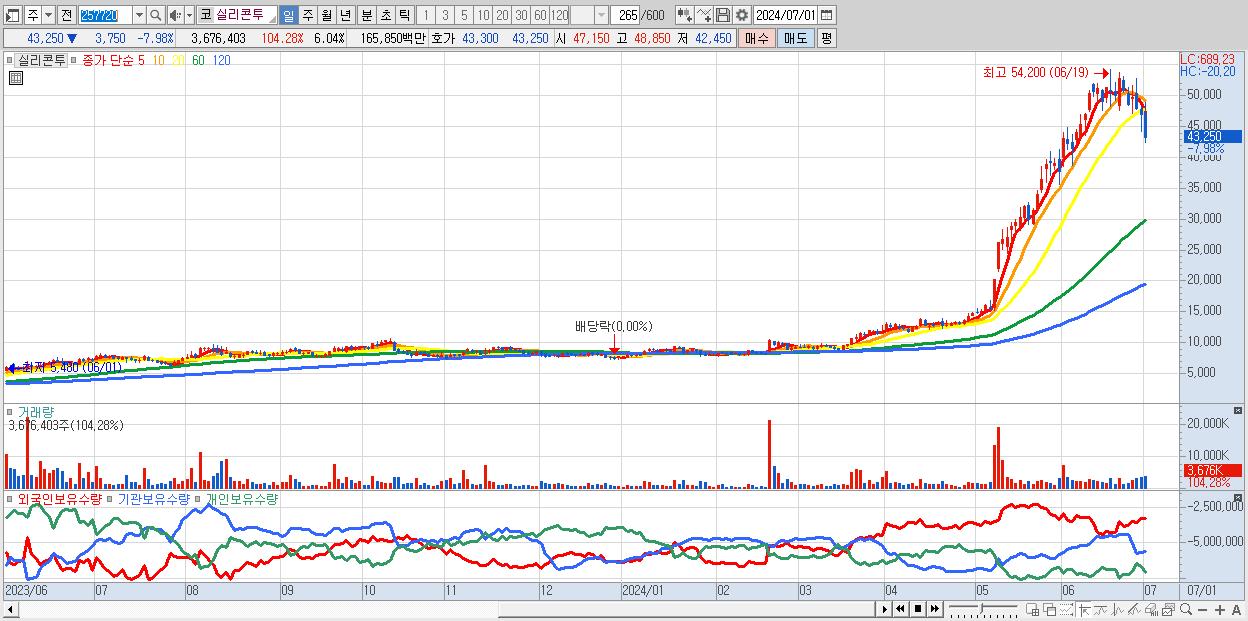Switch to 년 yearly chart period

pyautogui.click(x=345, y=15)
